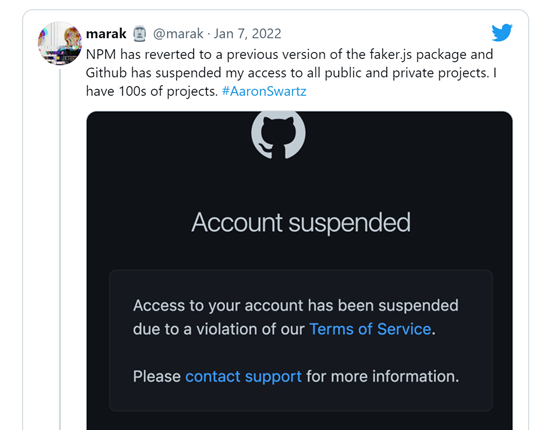Click the word Please in message box
Image resolution: width=554 pixels, height=430 pixels.
tap(157, 377)
